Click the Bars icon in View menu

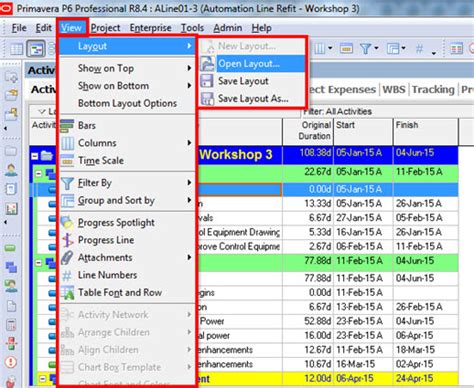click(x=67, y=126)
